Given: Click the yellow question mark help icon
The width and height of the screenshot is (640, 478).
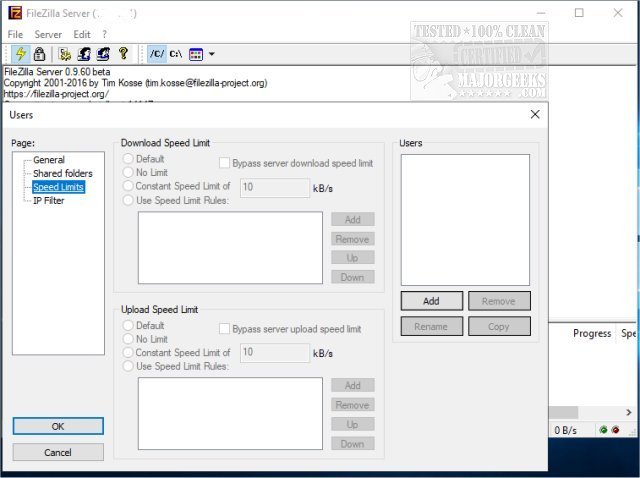Looking at the screenshot, I should [123, 53].
